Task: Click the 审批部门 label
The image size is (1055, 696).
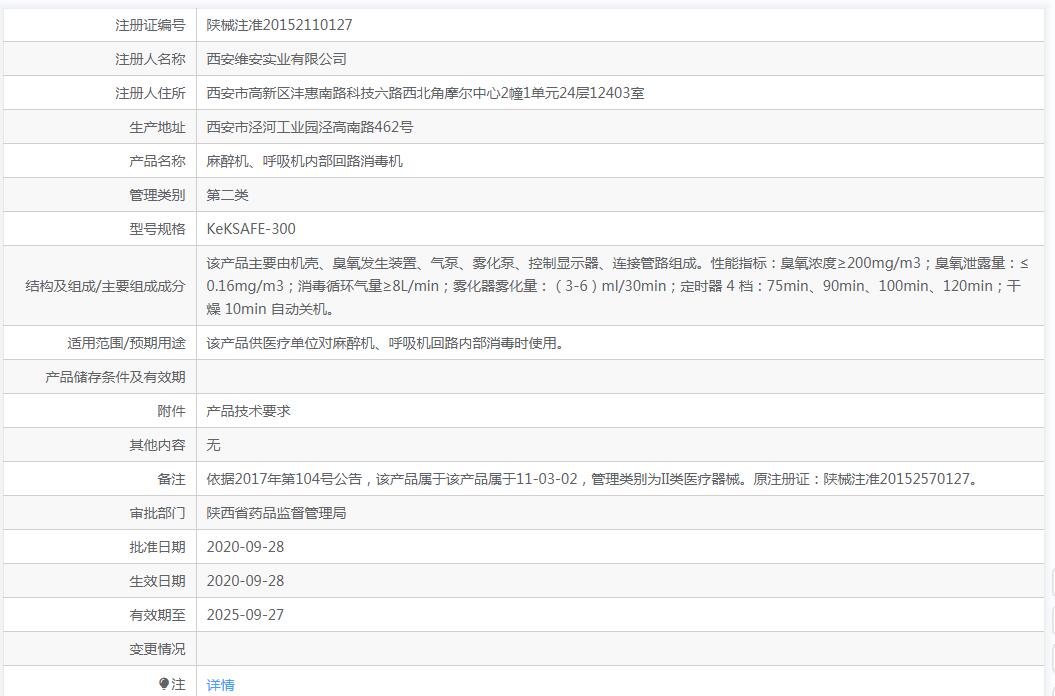Action: [157, 513]
